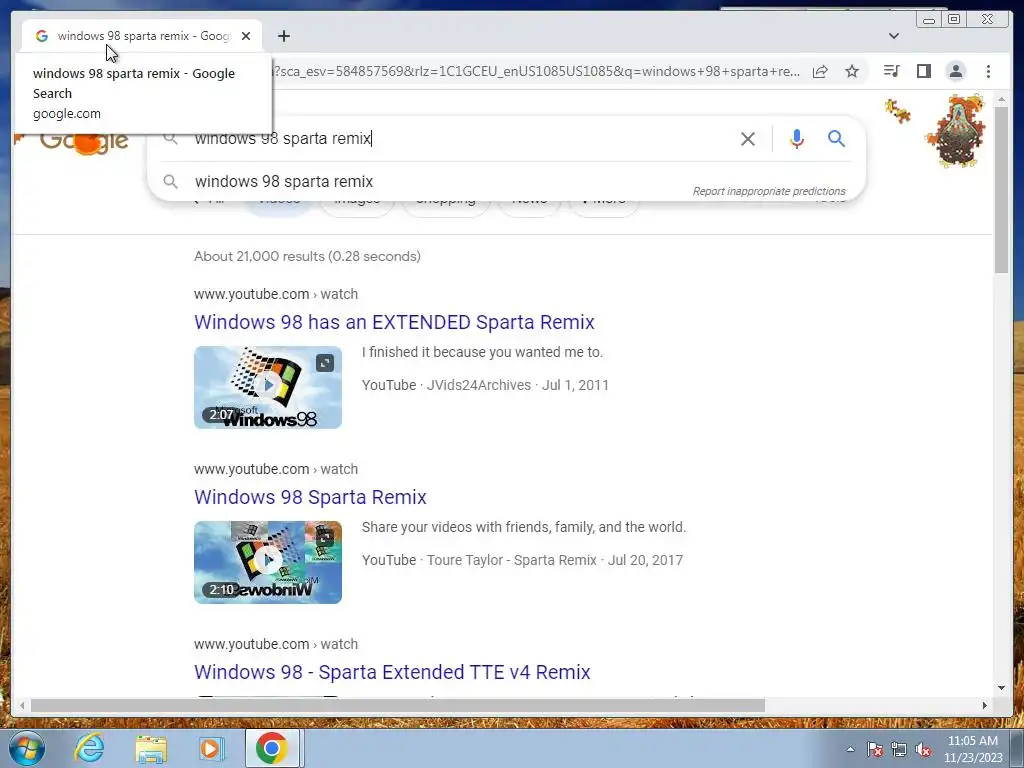Open Windows Media Player from taskbar
1024x768 pixels.
click(210, 748)
